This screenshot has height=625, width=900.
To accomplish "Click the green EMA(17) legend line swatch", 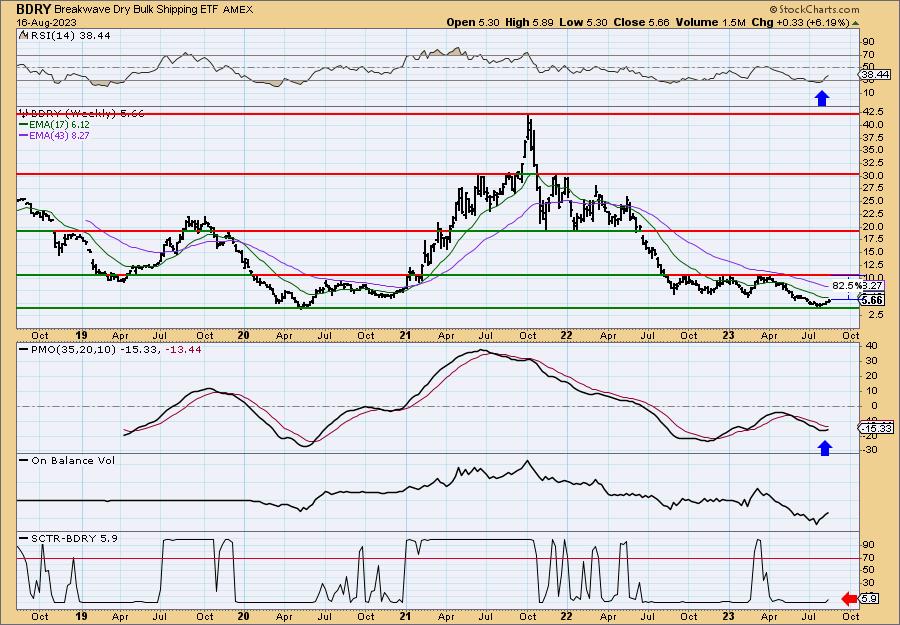I will click(x=23, y=125).
